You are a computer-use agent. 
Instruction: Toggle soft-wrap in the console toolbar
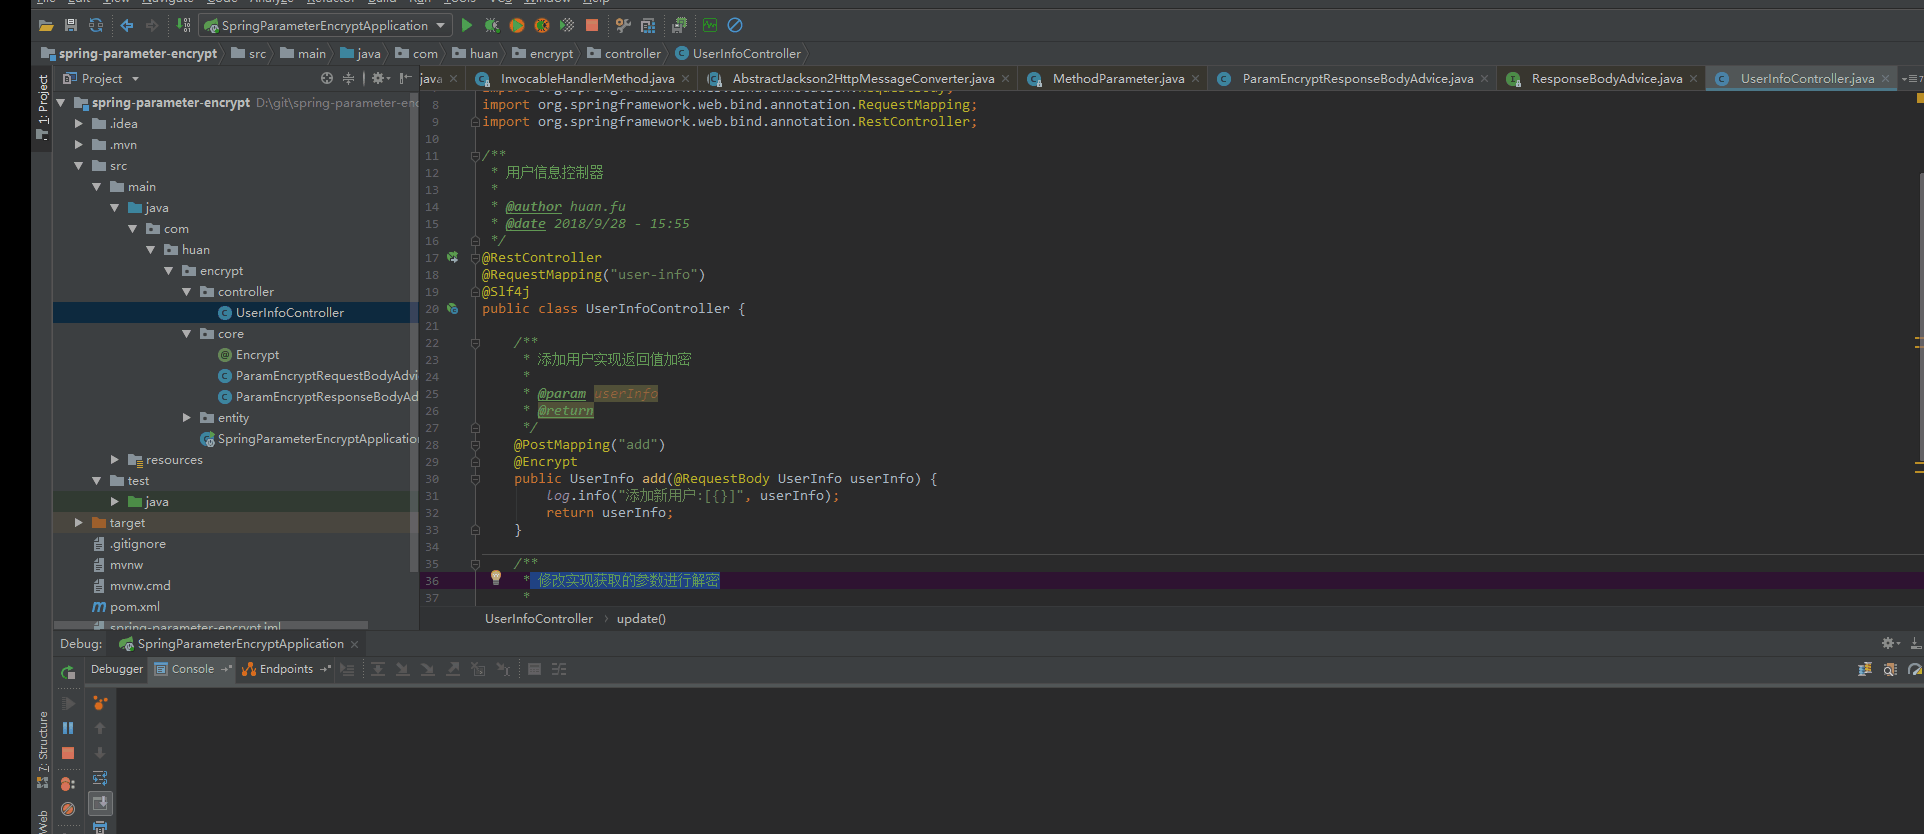point(100,778)
